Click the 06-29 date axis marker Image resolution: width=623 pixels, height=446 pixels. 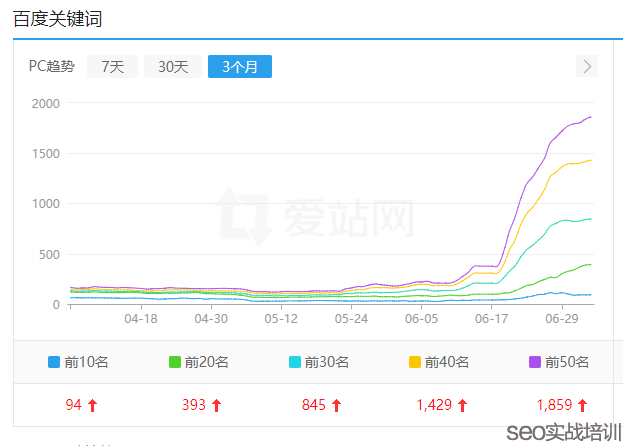point(562,319)
